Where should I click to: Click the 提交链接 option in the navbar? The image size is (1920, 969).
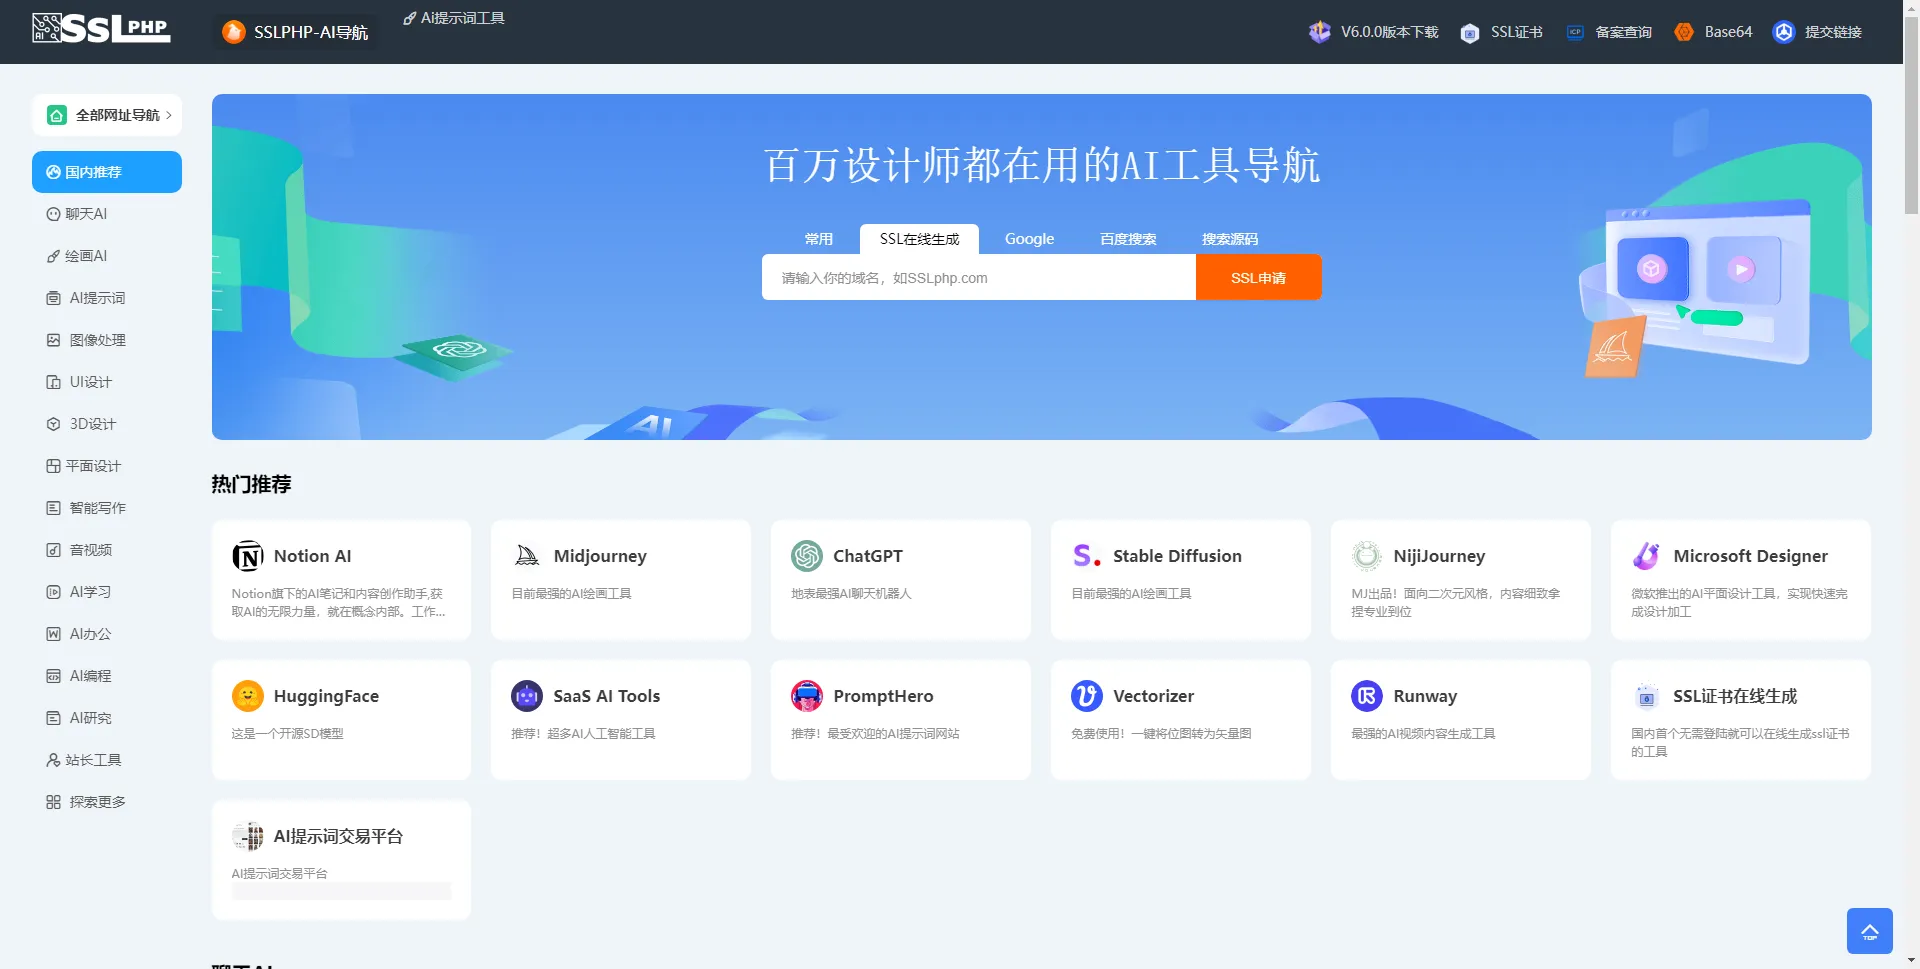point(1831,32)
